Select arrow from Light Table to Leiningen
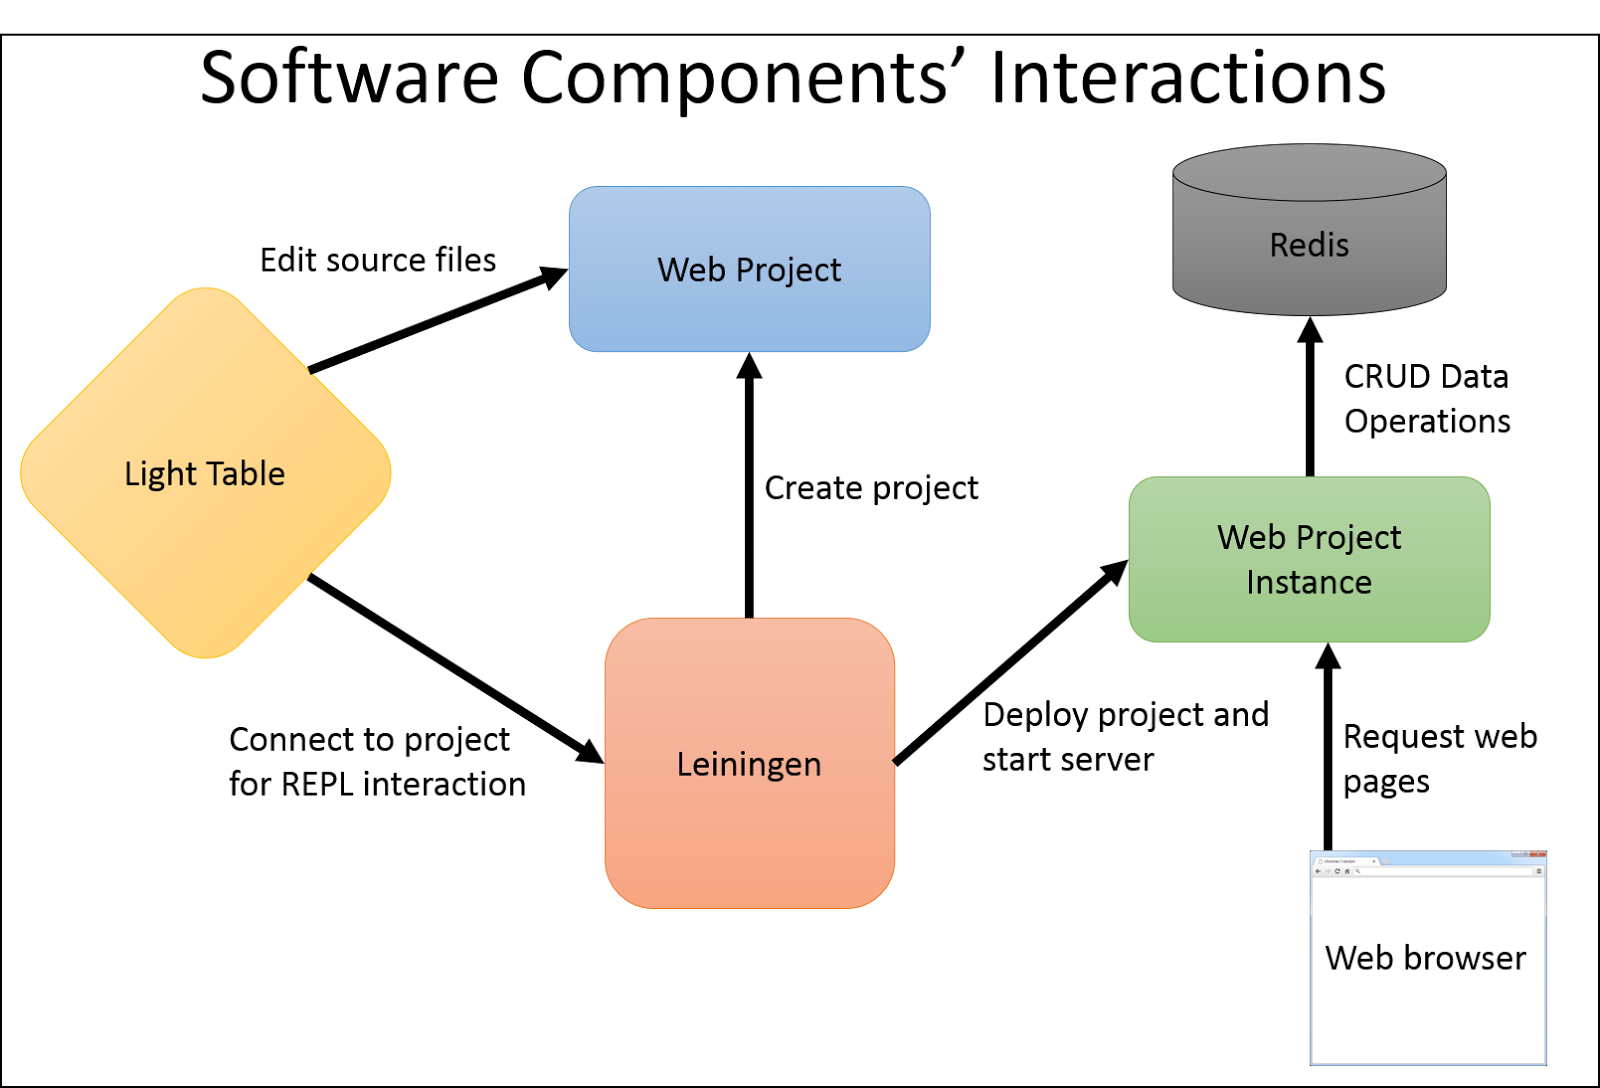1600x1088 pixels. (456, 668)
